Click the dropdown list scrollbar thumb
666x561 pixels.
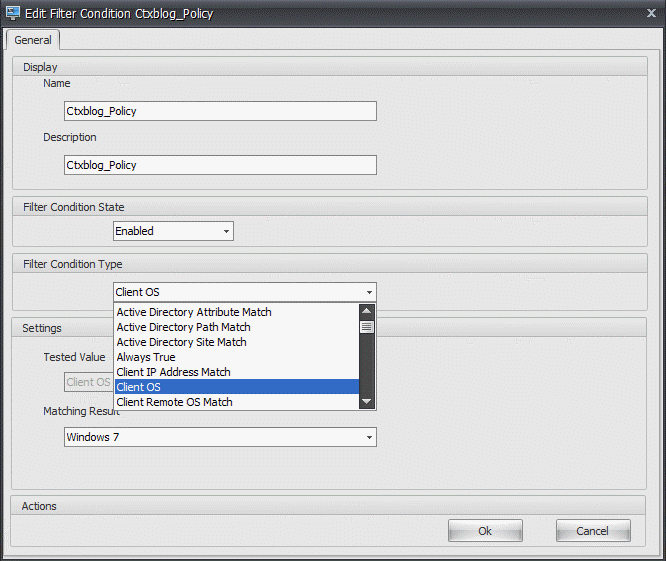click(367, 327)
